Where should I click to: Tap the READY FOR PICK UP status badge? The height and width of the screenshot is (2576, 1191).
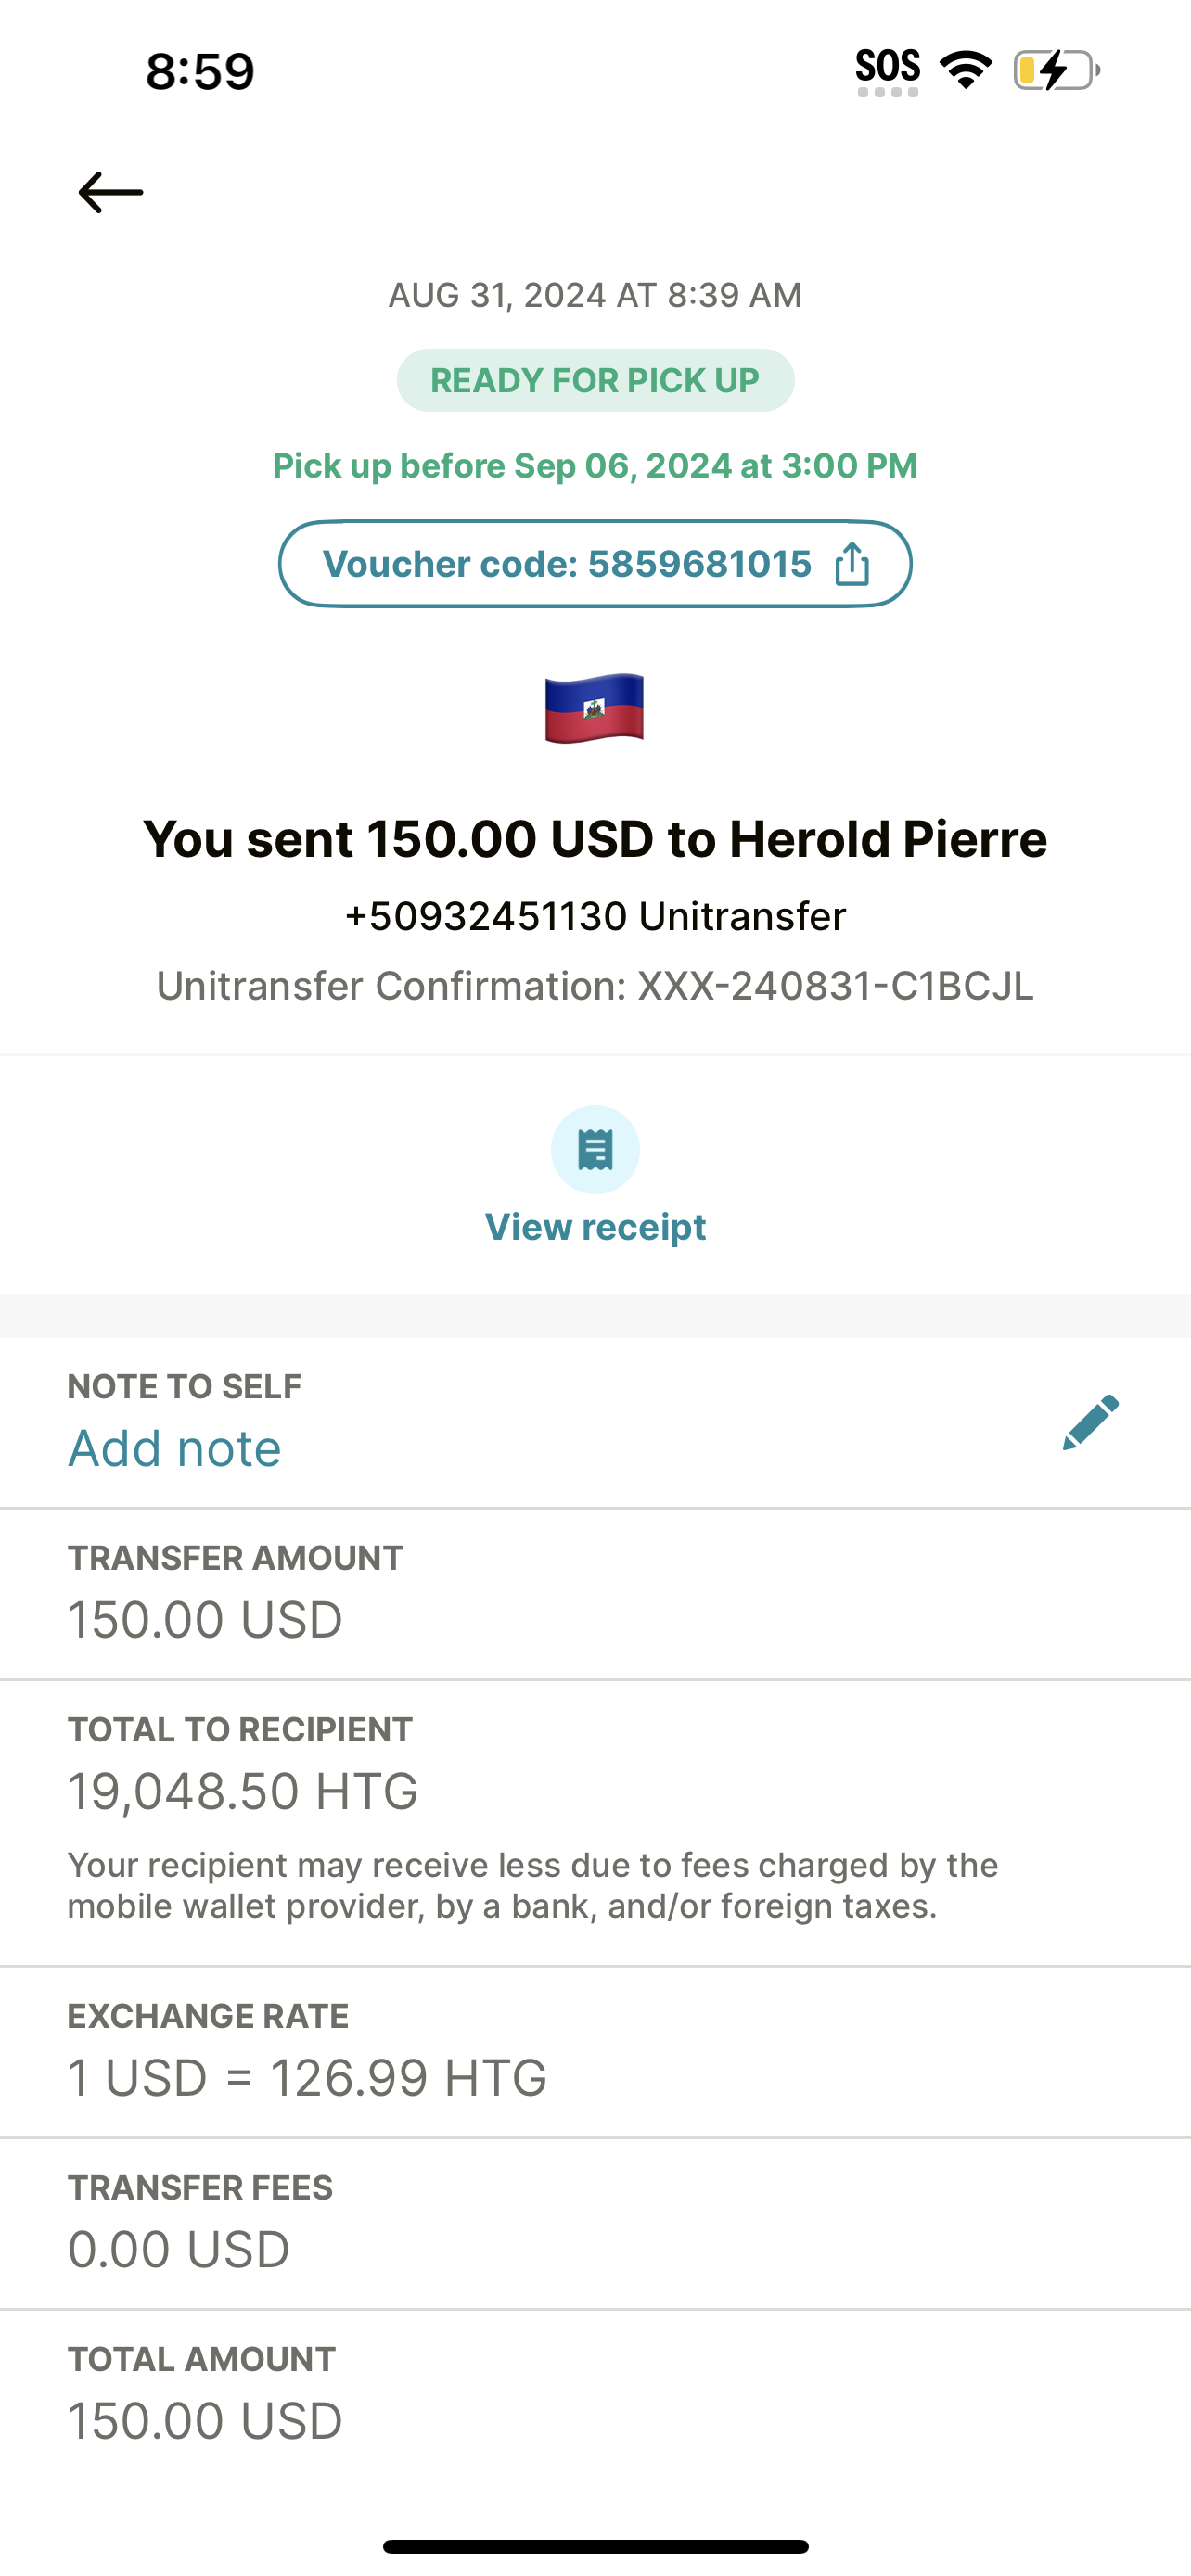click(x=595, y=380)
